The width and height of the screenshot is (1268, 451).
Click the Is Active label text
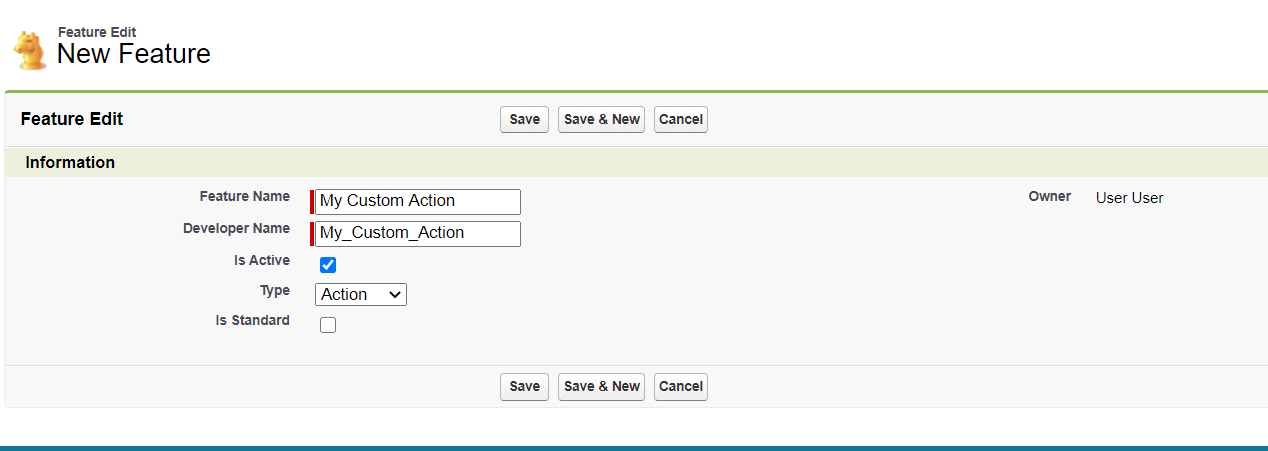point(261,260)
